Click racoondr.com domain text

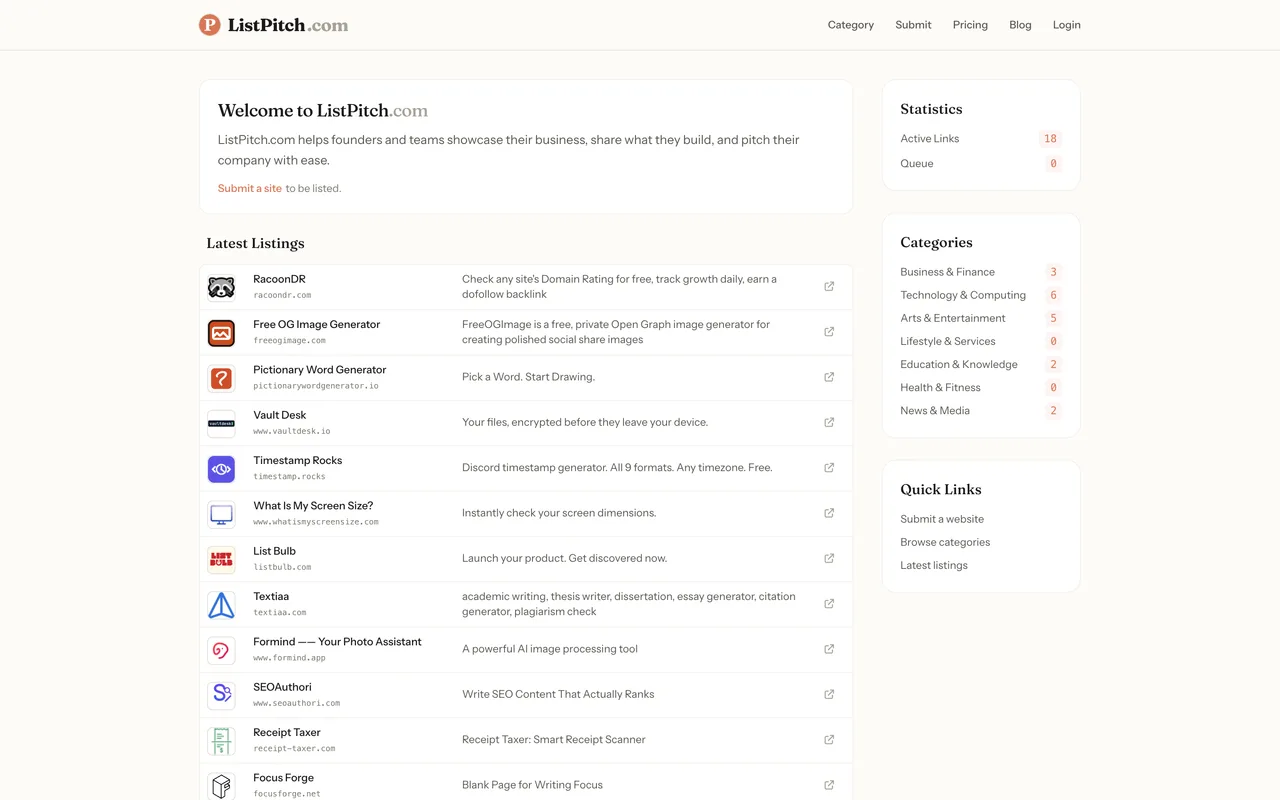click(x=282, y=296)
